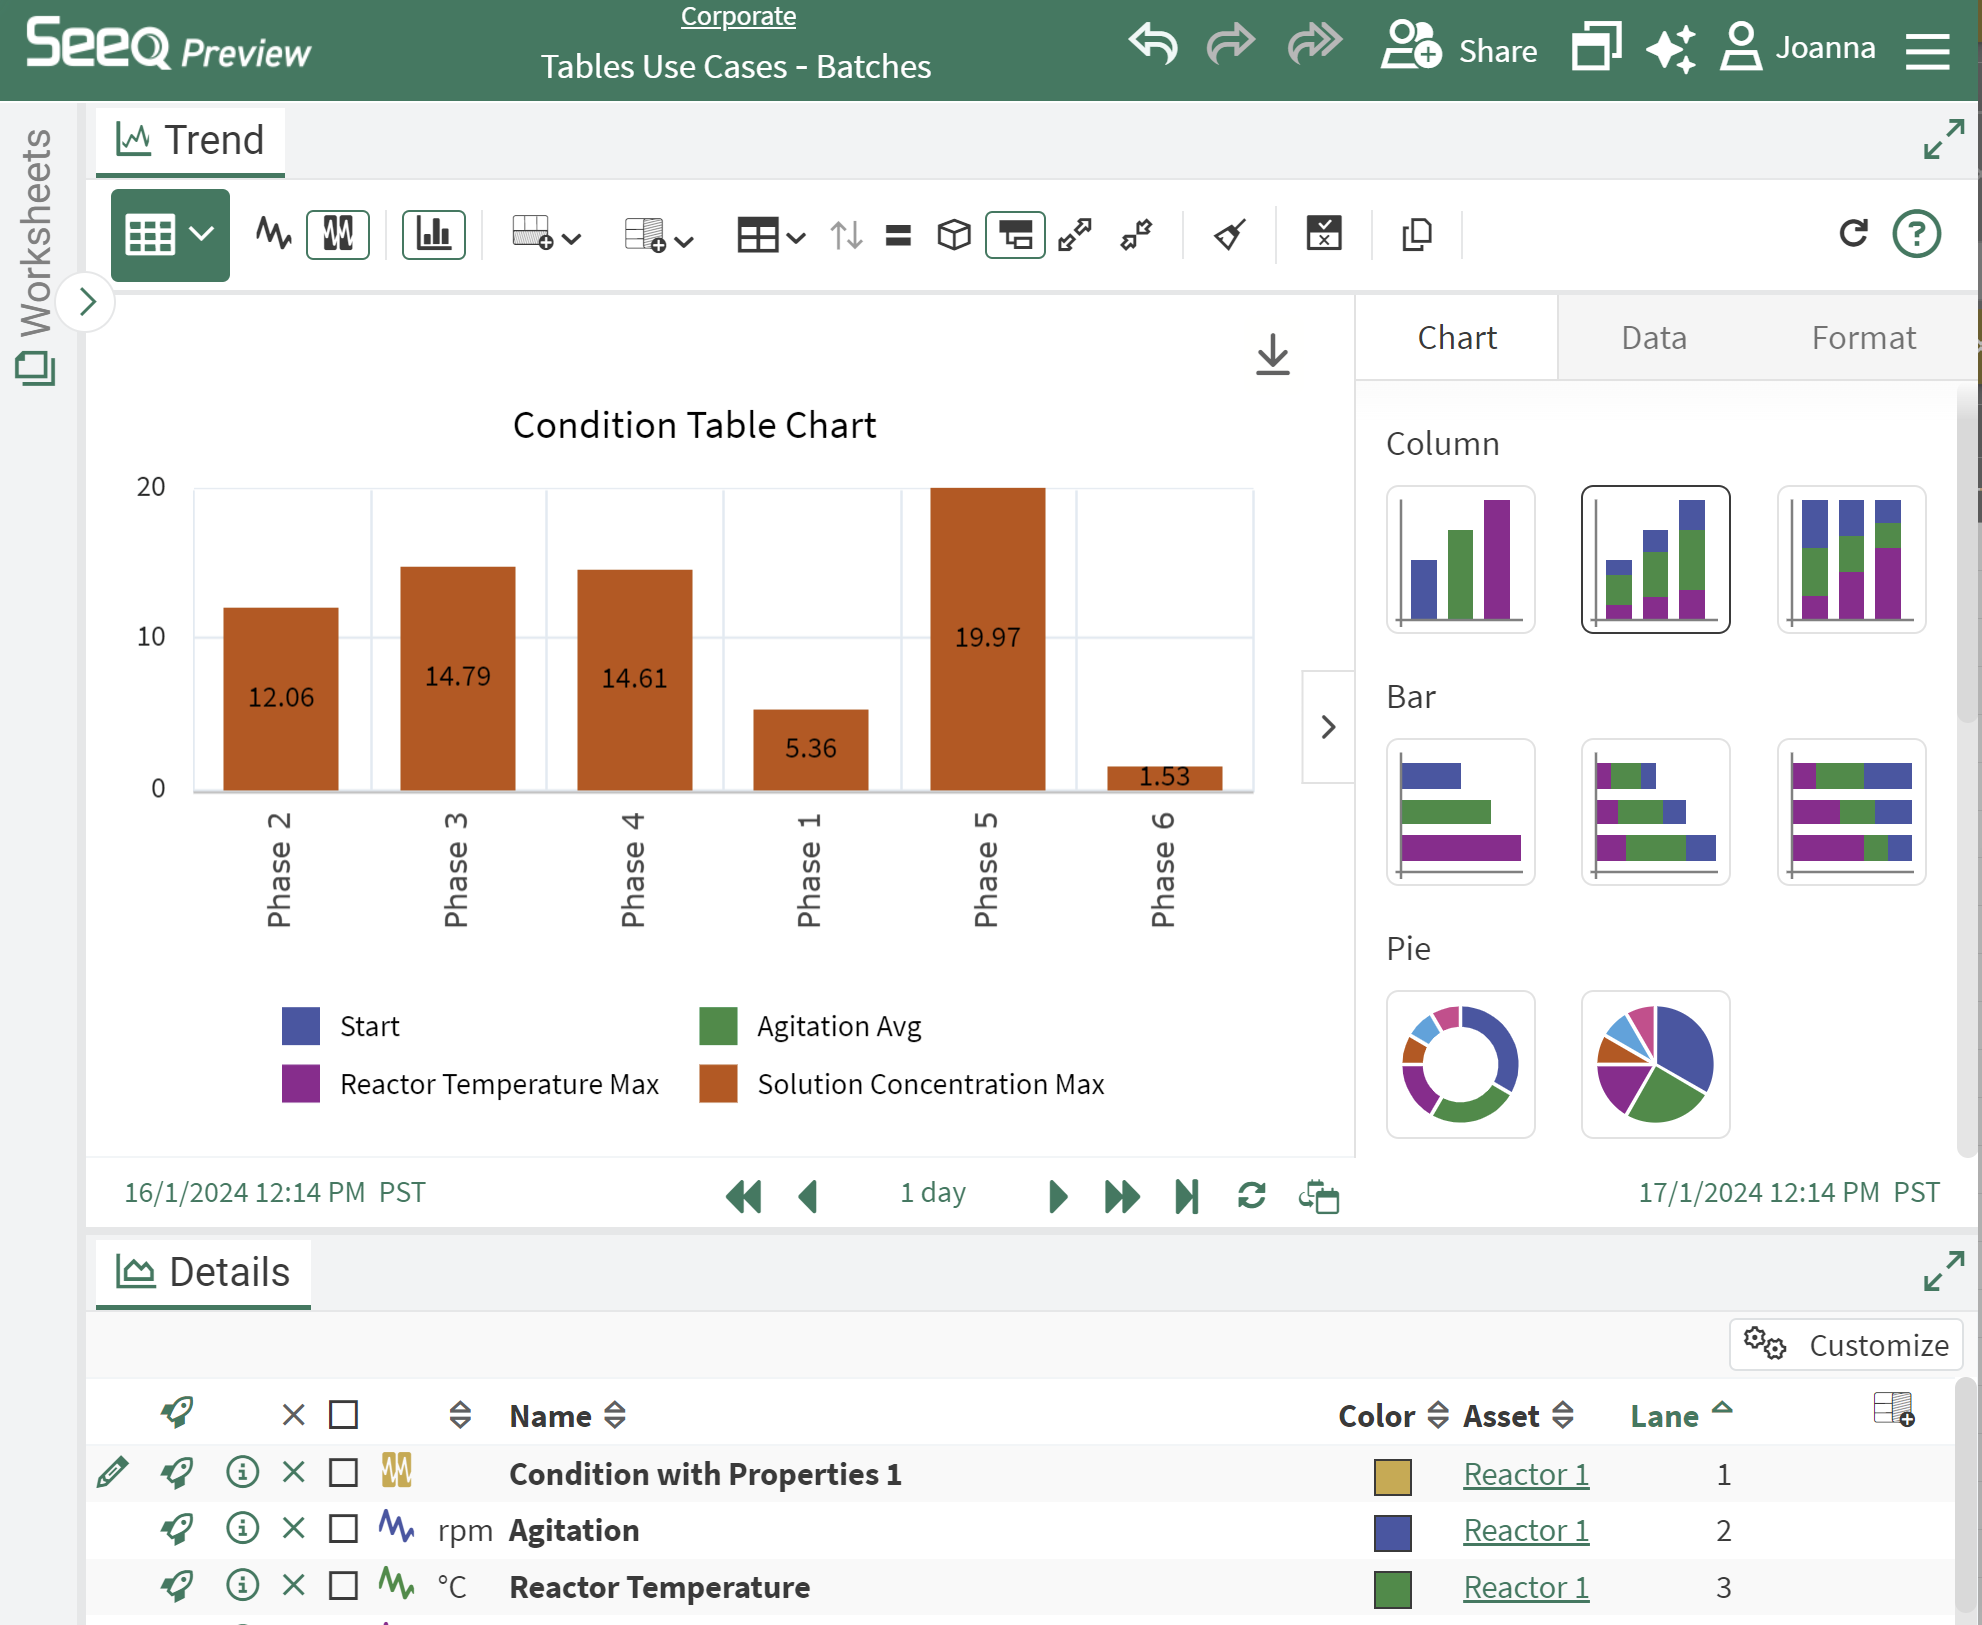Image resolution: width=1982 pixels, height=1625 pixels.
Task: Sort by Asset column arrows
Action: 1563,1415
